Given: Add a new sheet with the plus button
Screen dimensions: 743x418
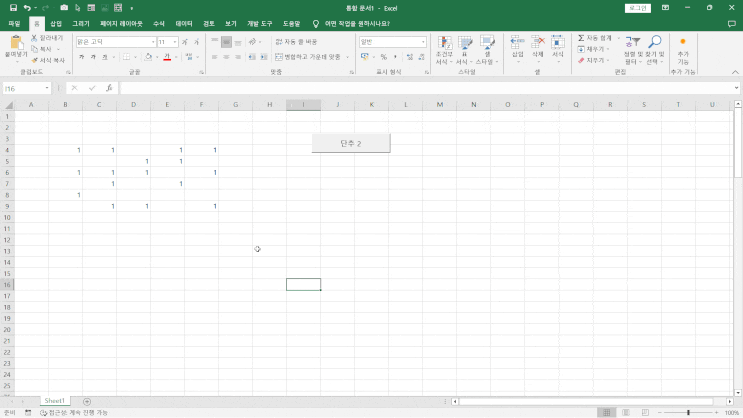Looking at the screenshot, I should (x=87, y=401).
